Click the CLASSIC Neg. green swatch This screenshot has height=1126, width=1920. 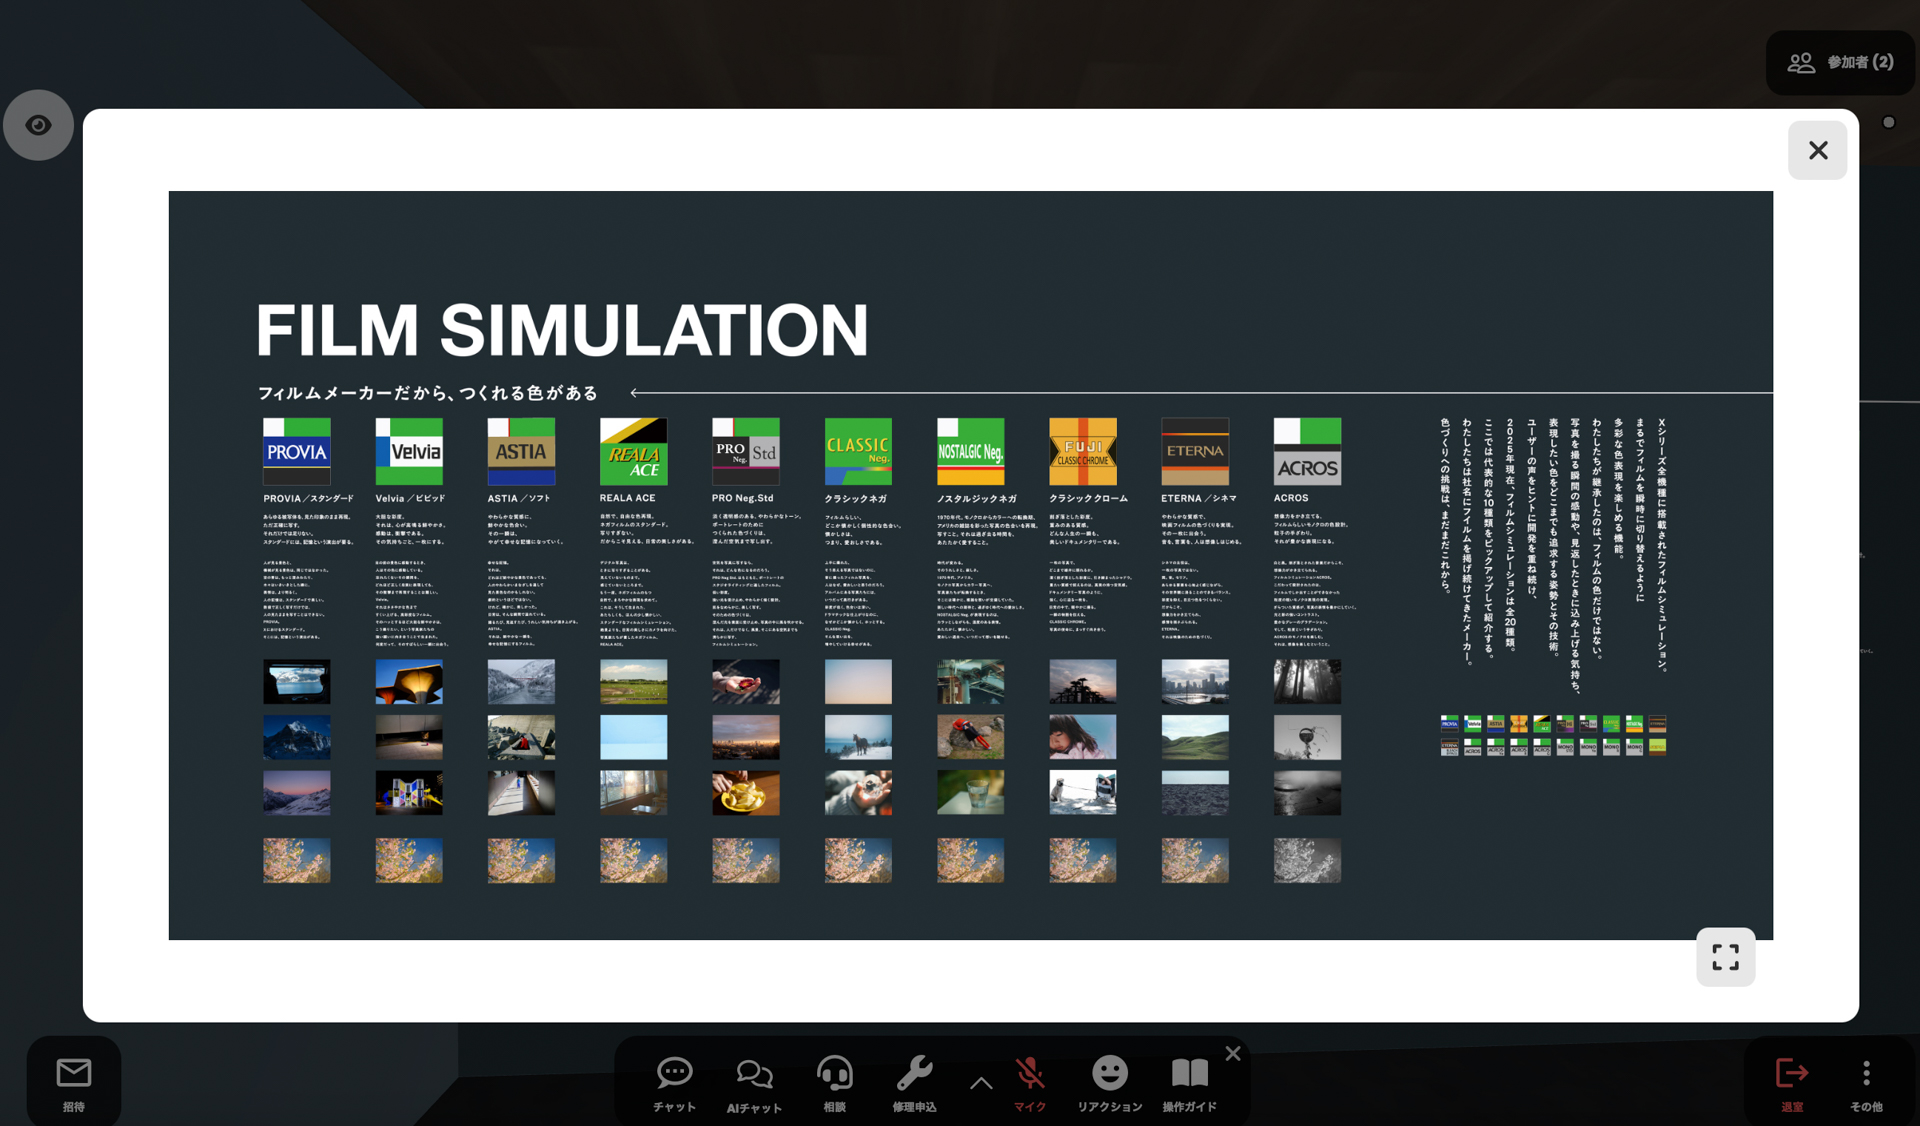point(858,451)
